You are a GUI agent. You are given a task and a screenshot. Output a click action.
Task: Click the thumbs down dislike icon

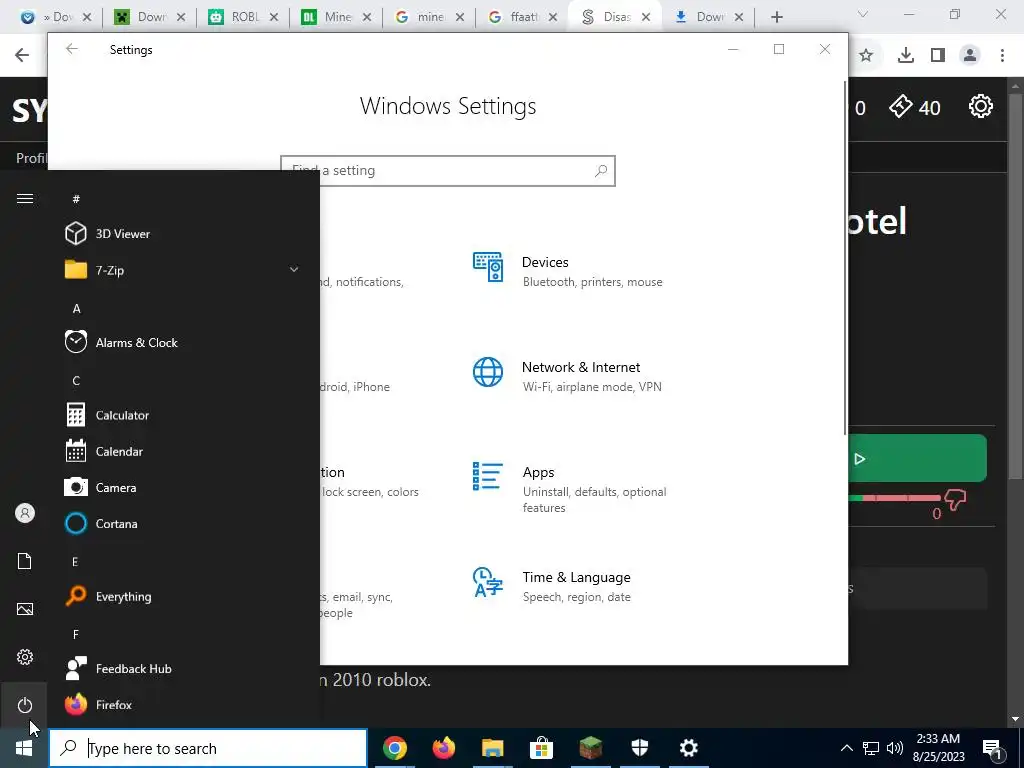tap(955, 500)
